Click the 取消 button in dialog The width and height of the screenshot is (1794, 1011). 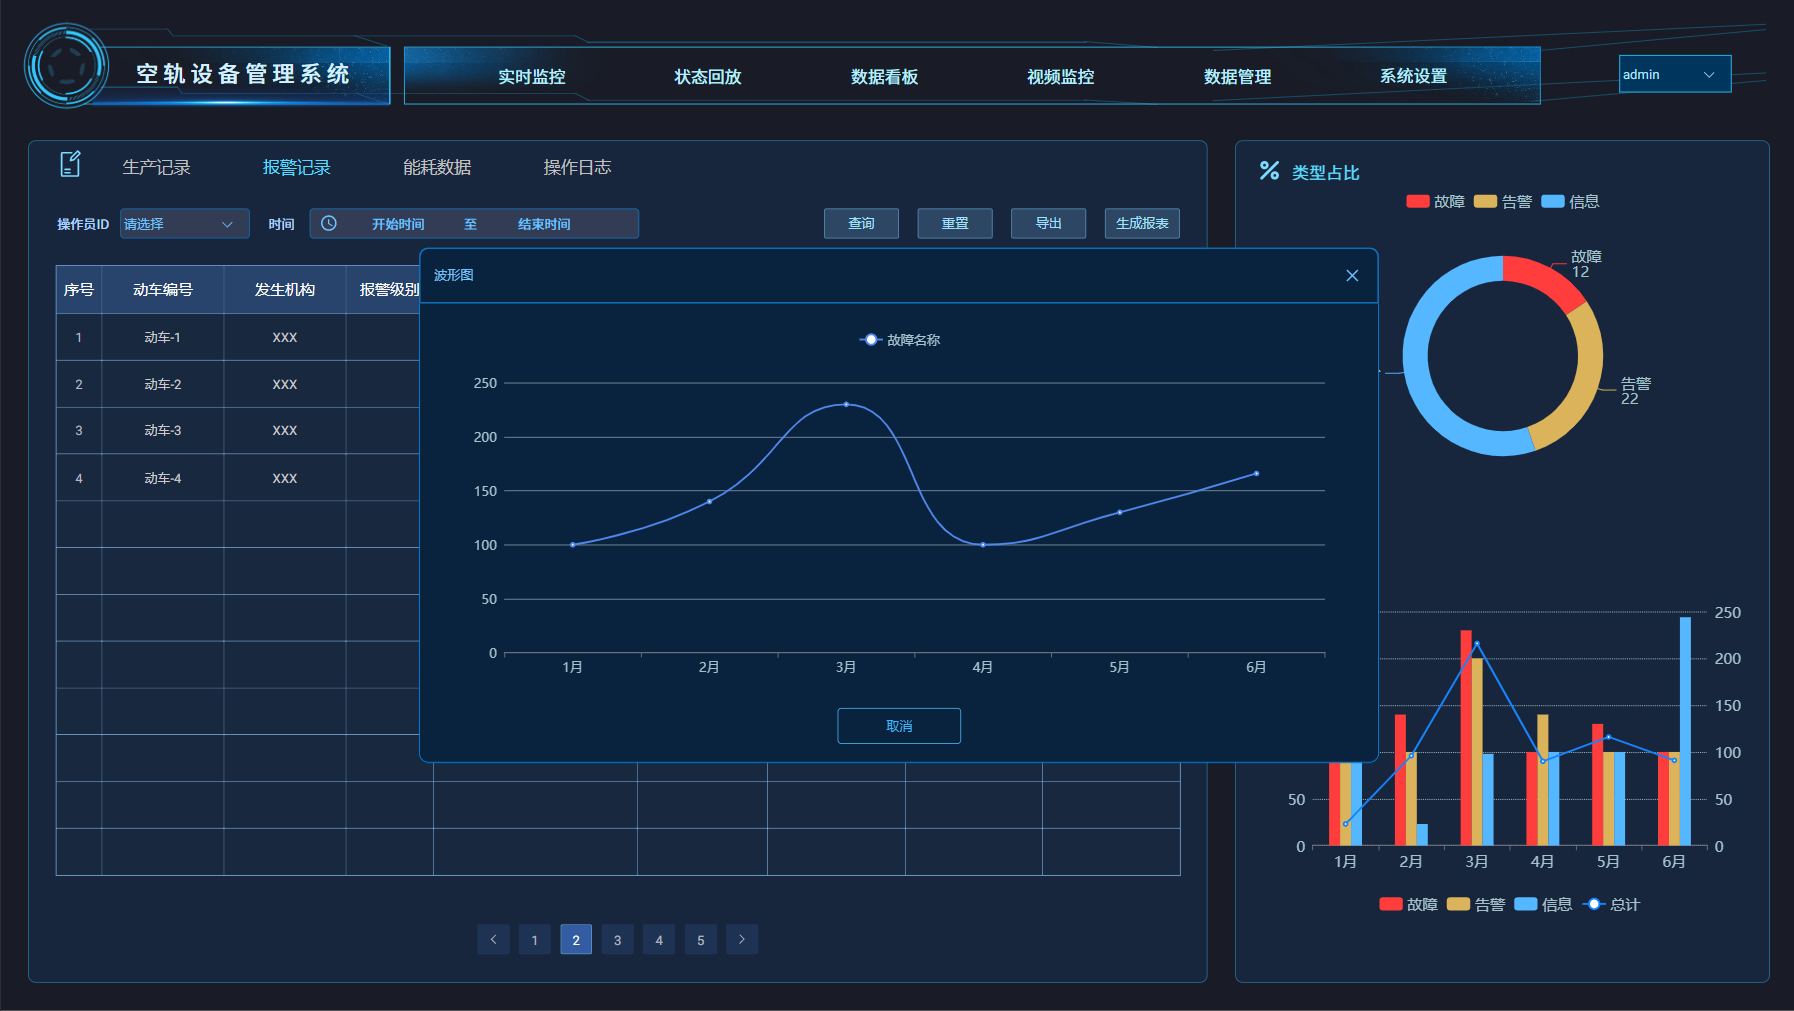pyautogui.click(x=898, y=726)
